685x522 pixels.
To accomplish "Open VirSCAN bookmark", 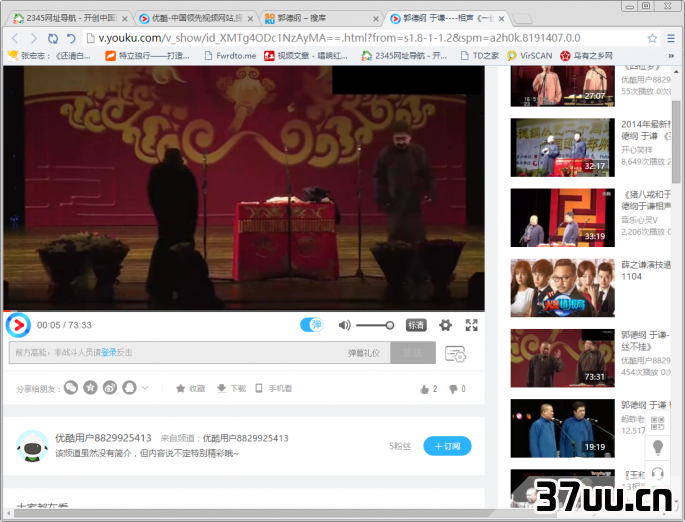I will (x=530, y=55).
